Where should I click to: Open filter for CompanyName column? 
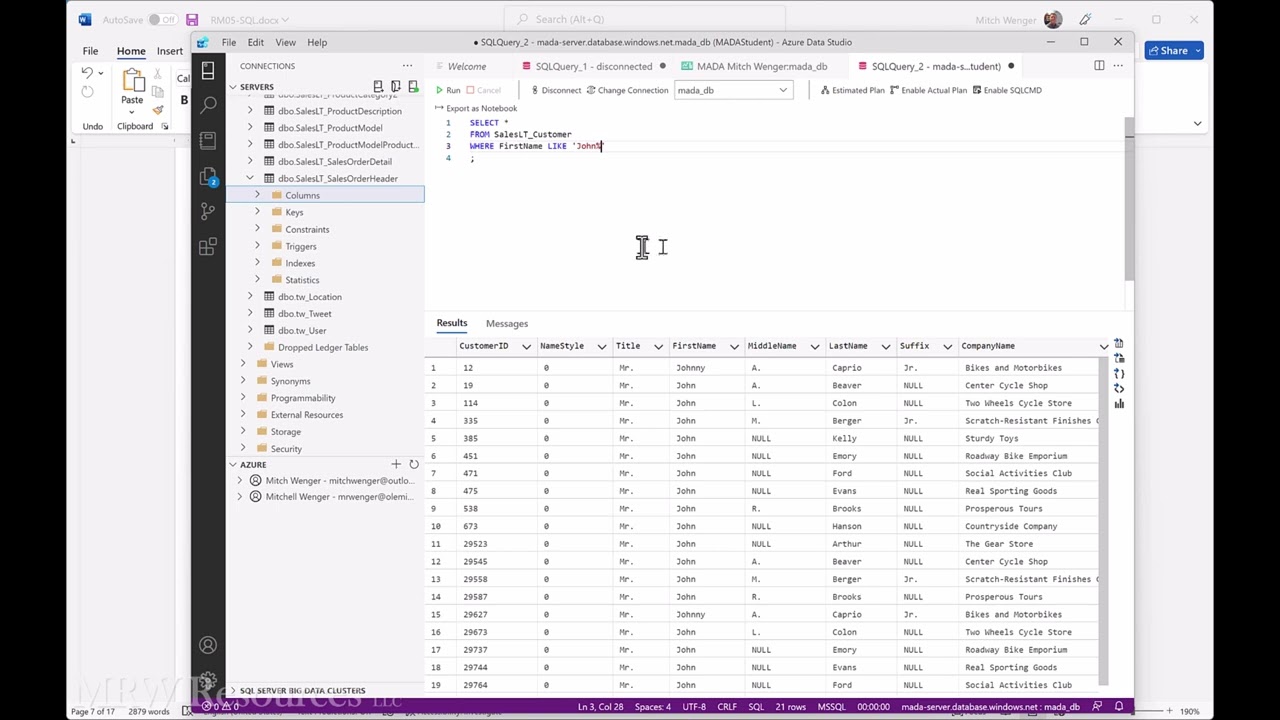click(x=1104, y=346)
